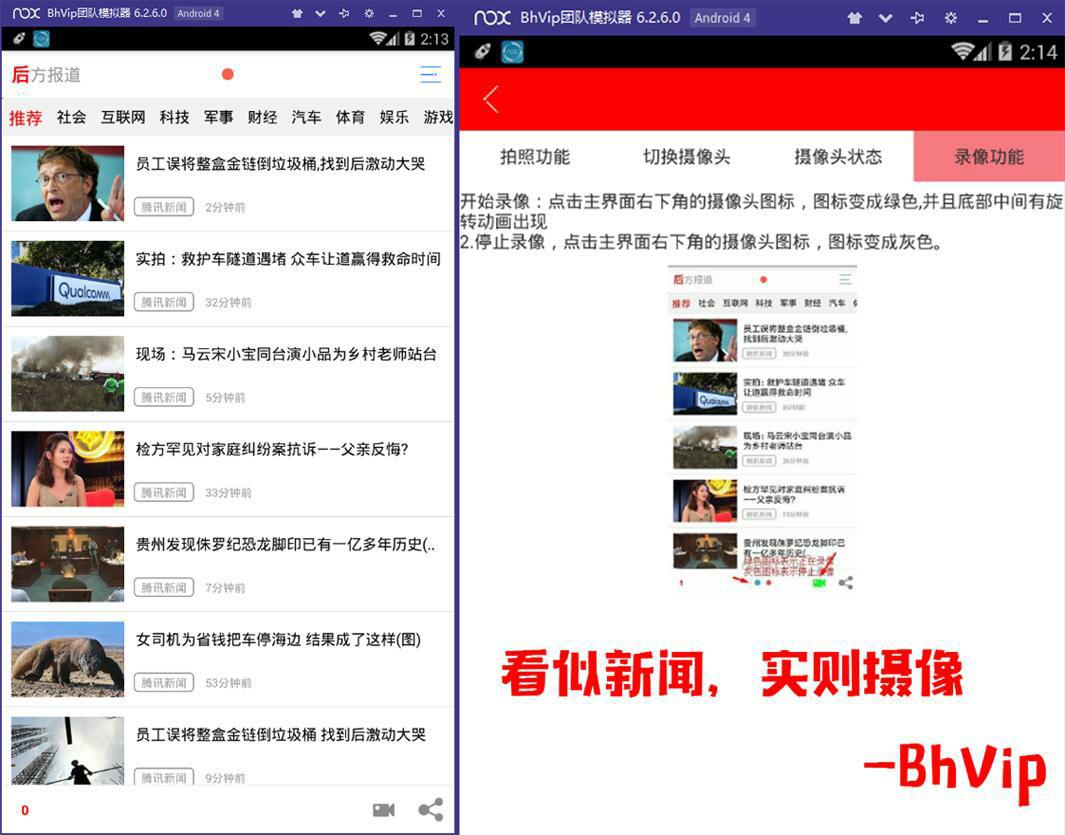Viewport: 1065px width, 835px height.
Task: Click the left window's pin icon in title bar
Action: pos(344,13)
